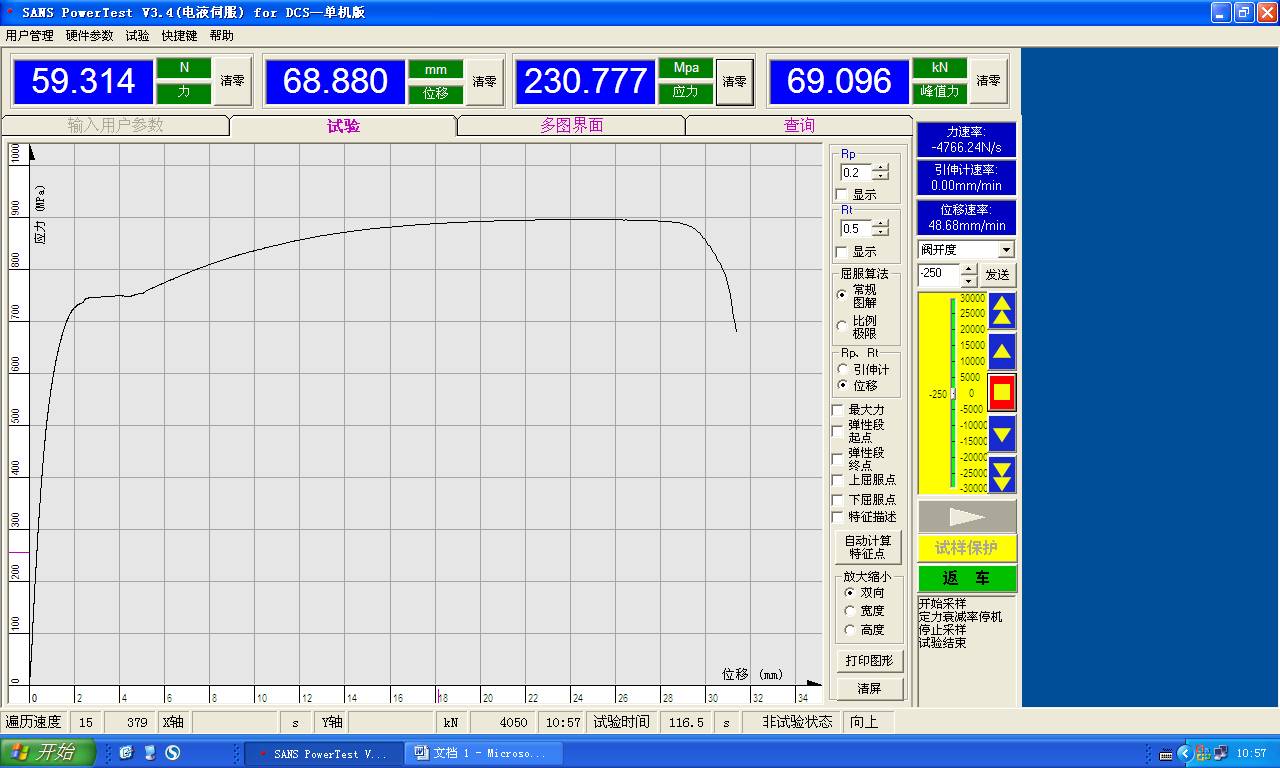1280x768 pixels.
Task: Open the 阀开度 control mode dropdown
Action: [1005, 249]
